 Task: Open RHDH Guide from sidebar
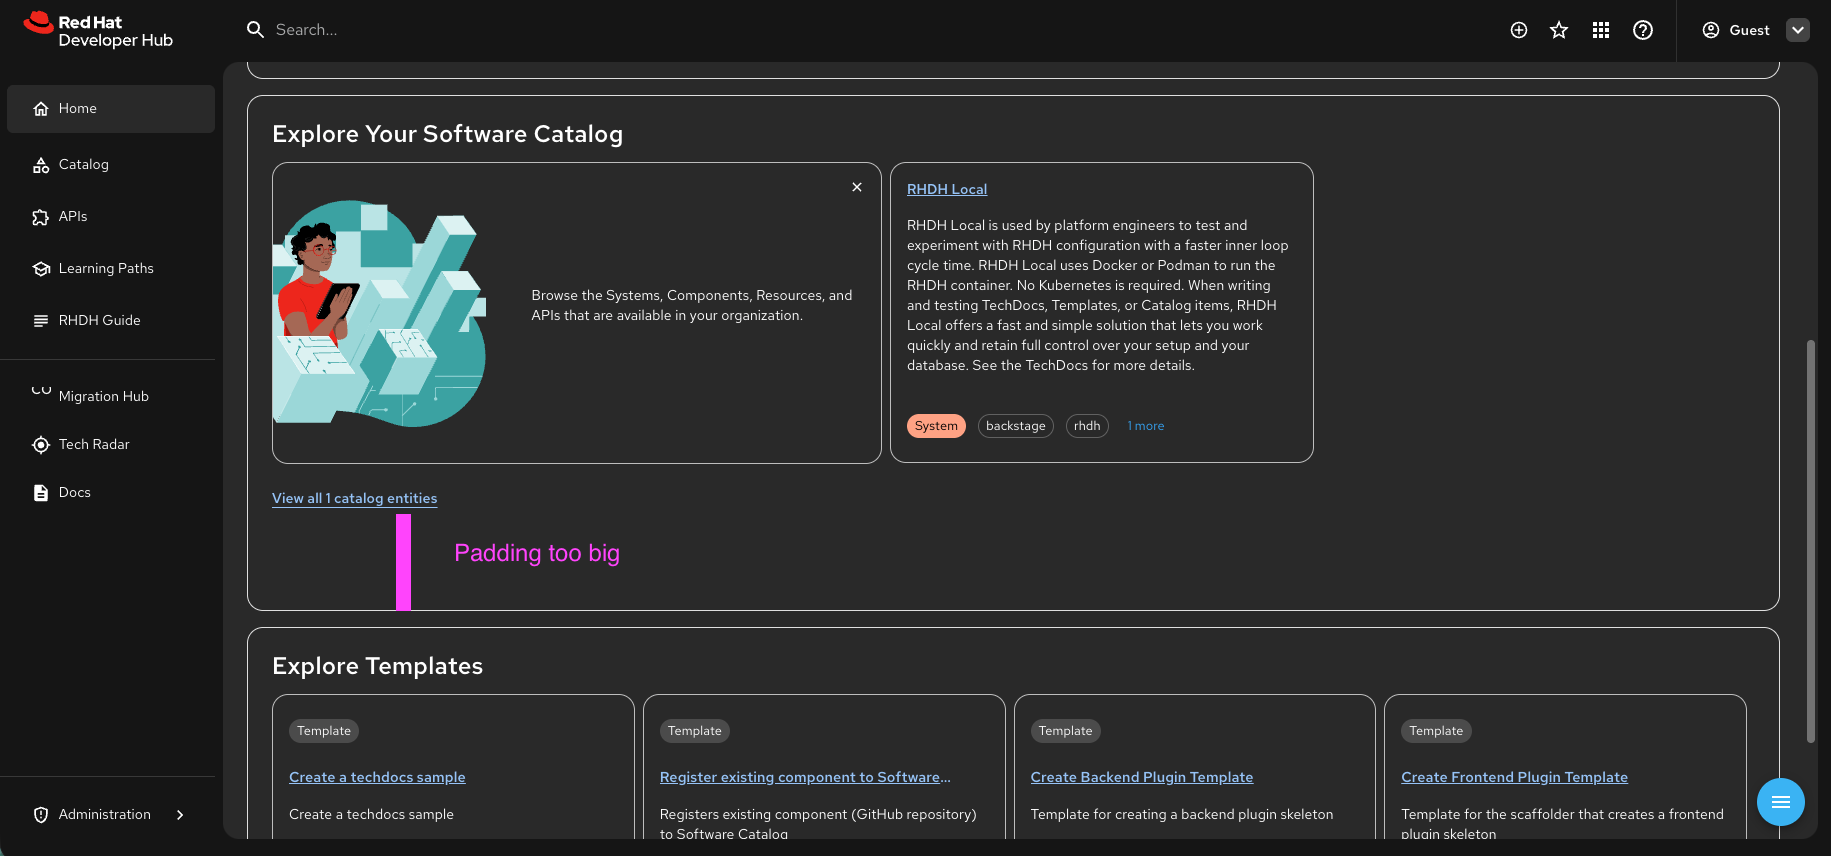click(x=99, y=321)
